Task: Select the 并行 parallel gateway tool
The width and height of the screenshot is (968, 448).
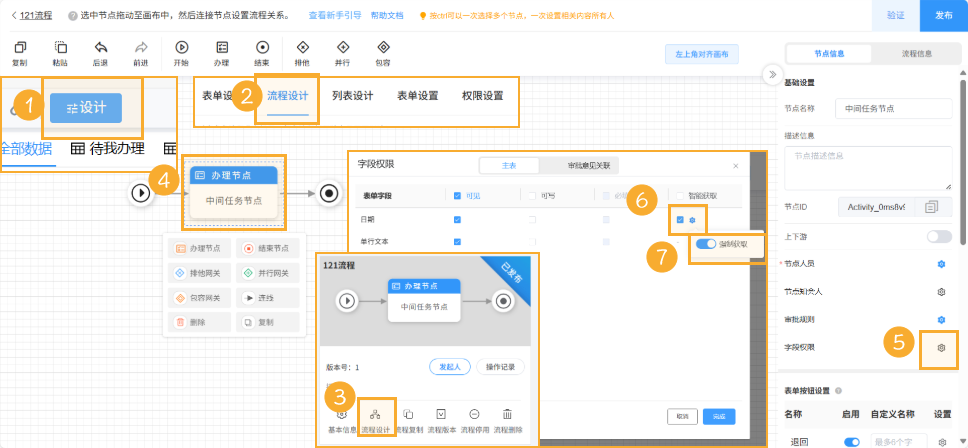Action: [x=343, y=48]
